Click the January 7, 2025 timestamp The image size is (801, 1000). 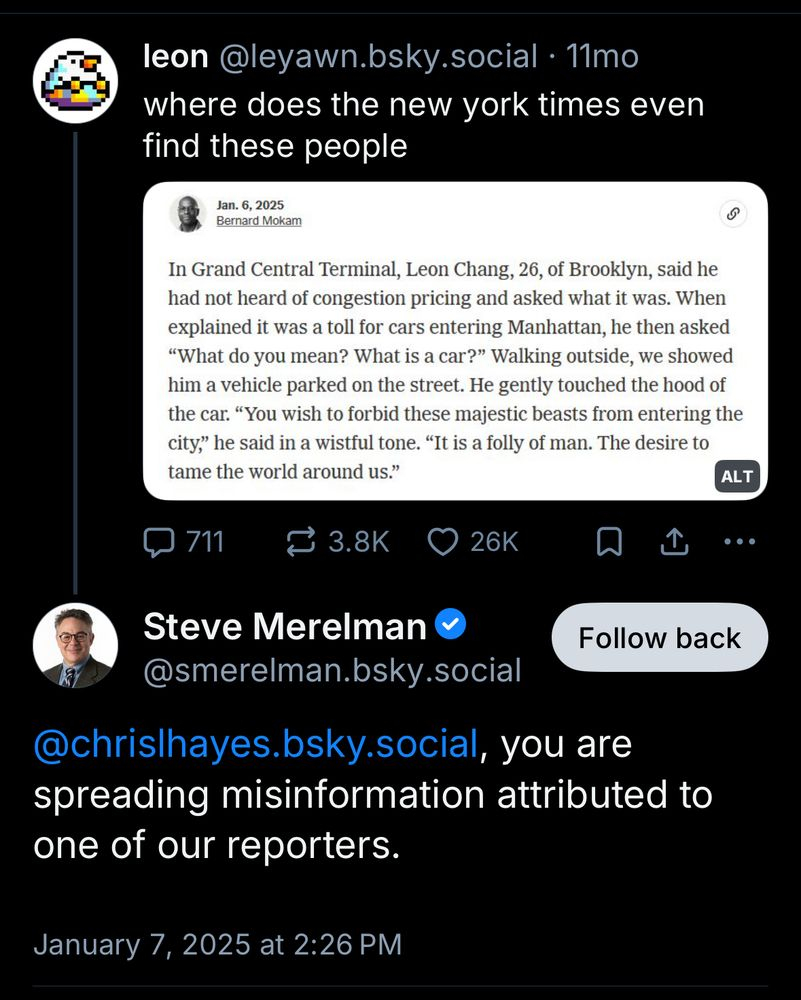point(217,944)
